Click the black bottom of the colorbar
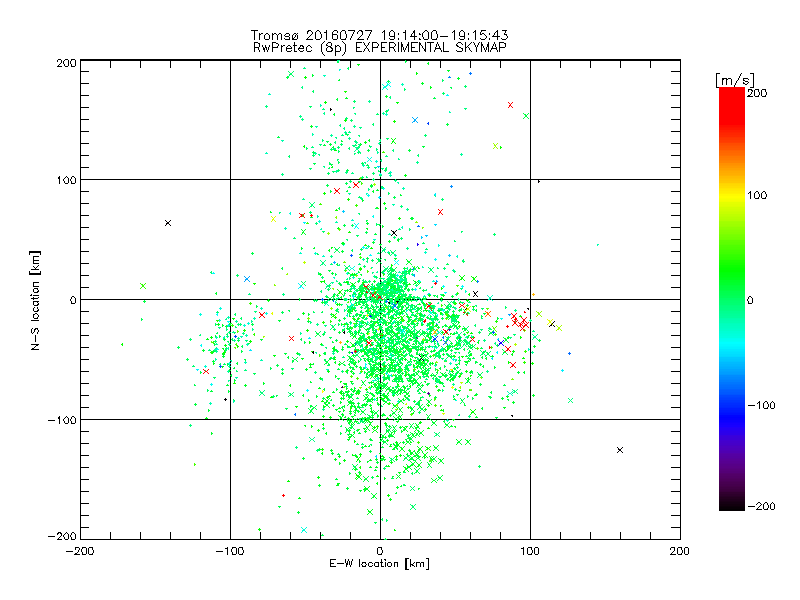800x600 pixels. tap(732, 503)
